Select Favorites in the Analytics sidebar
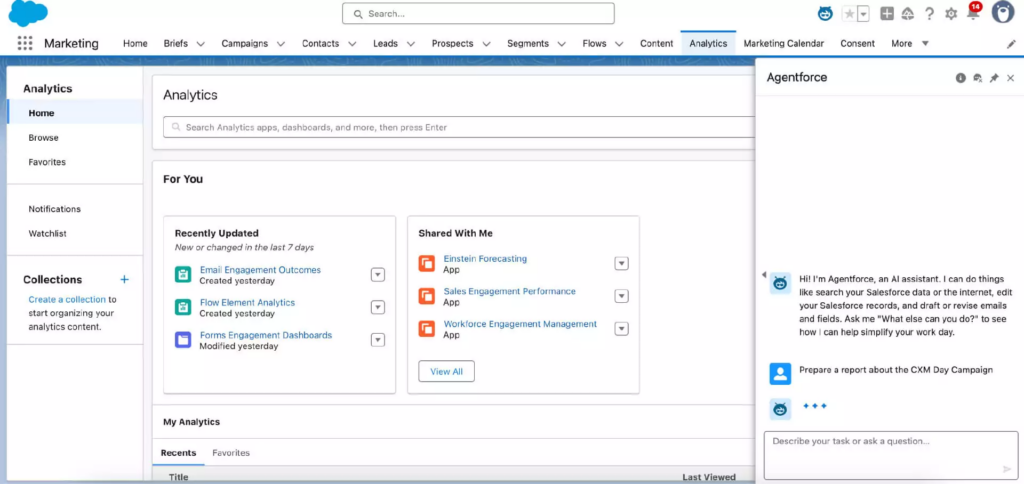1024x484 pixels. point(47,162)
